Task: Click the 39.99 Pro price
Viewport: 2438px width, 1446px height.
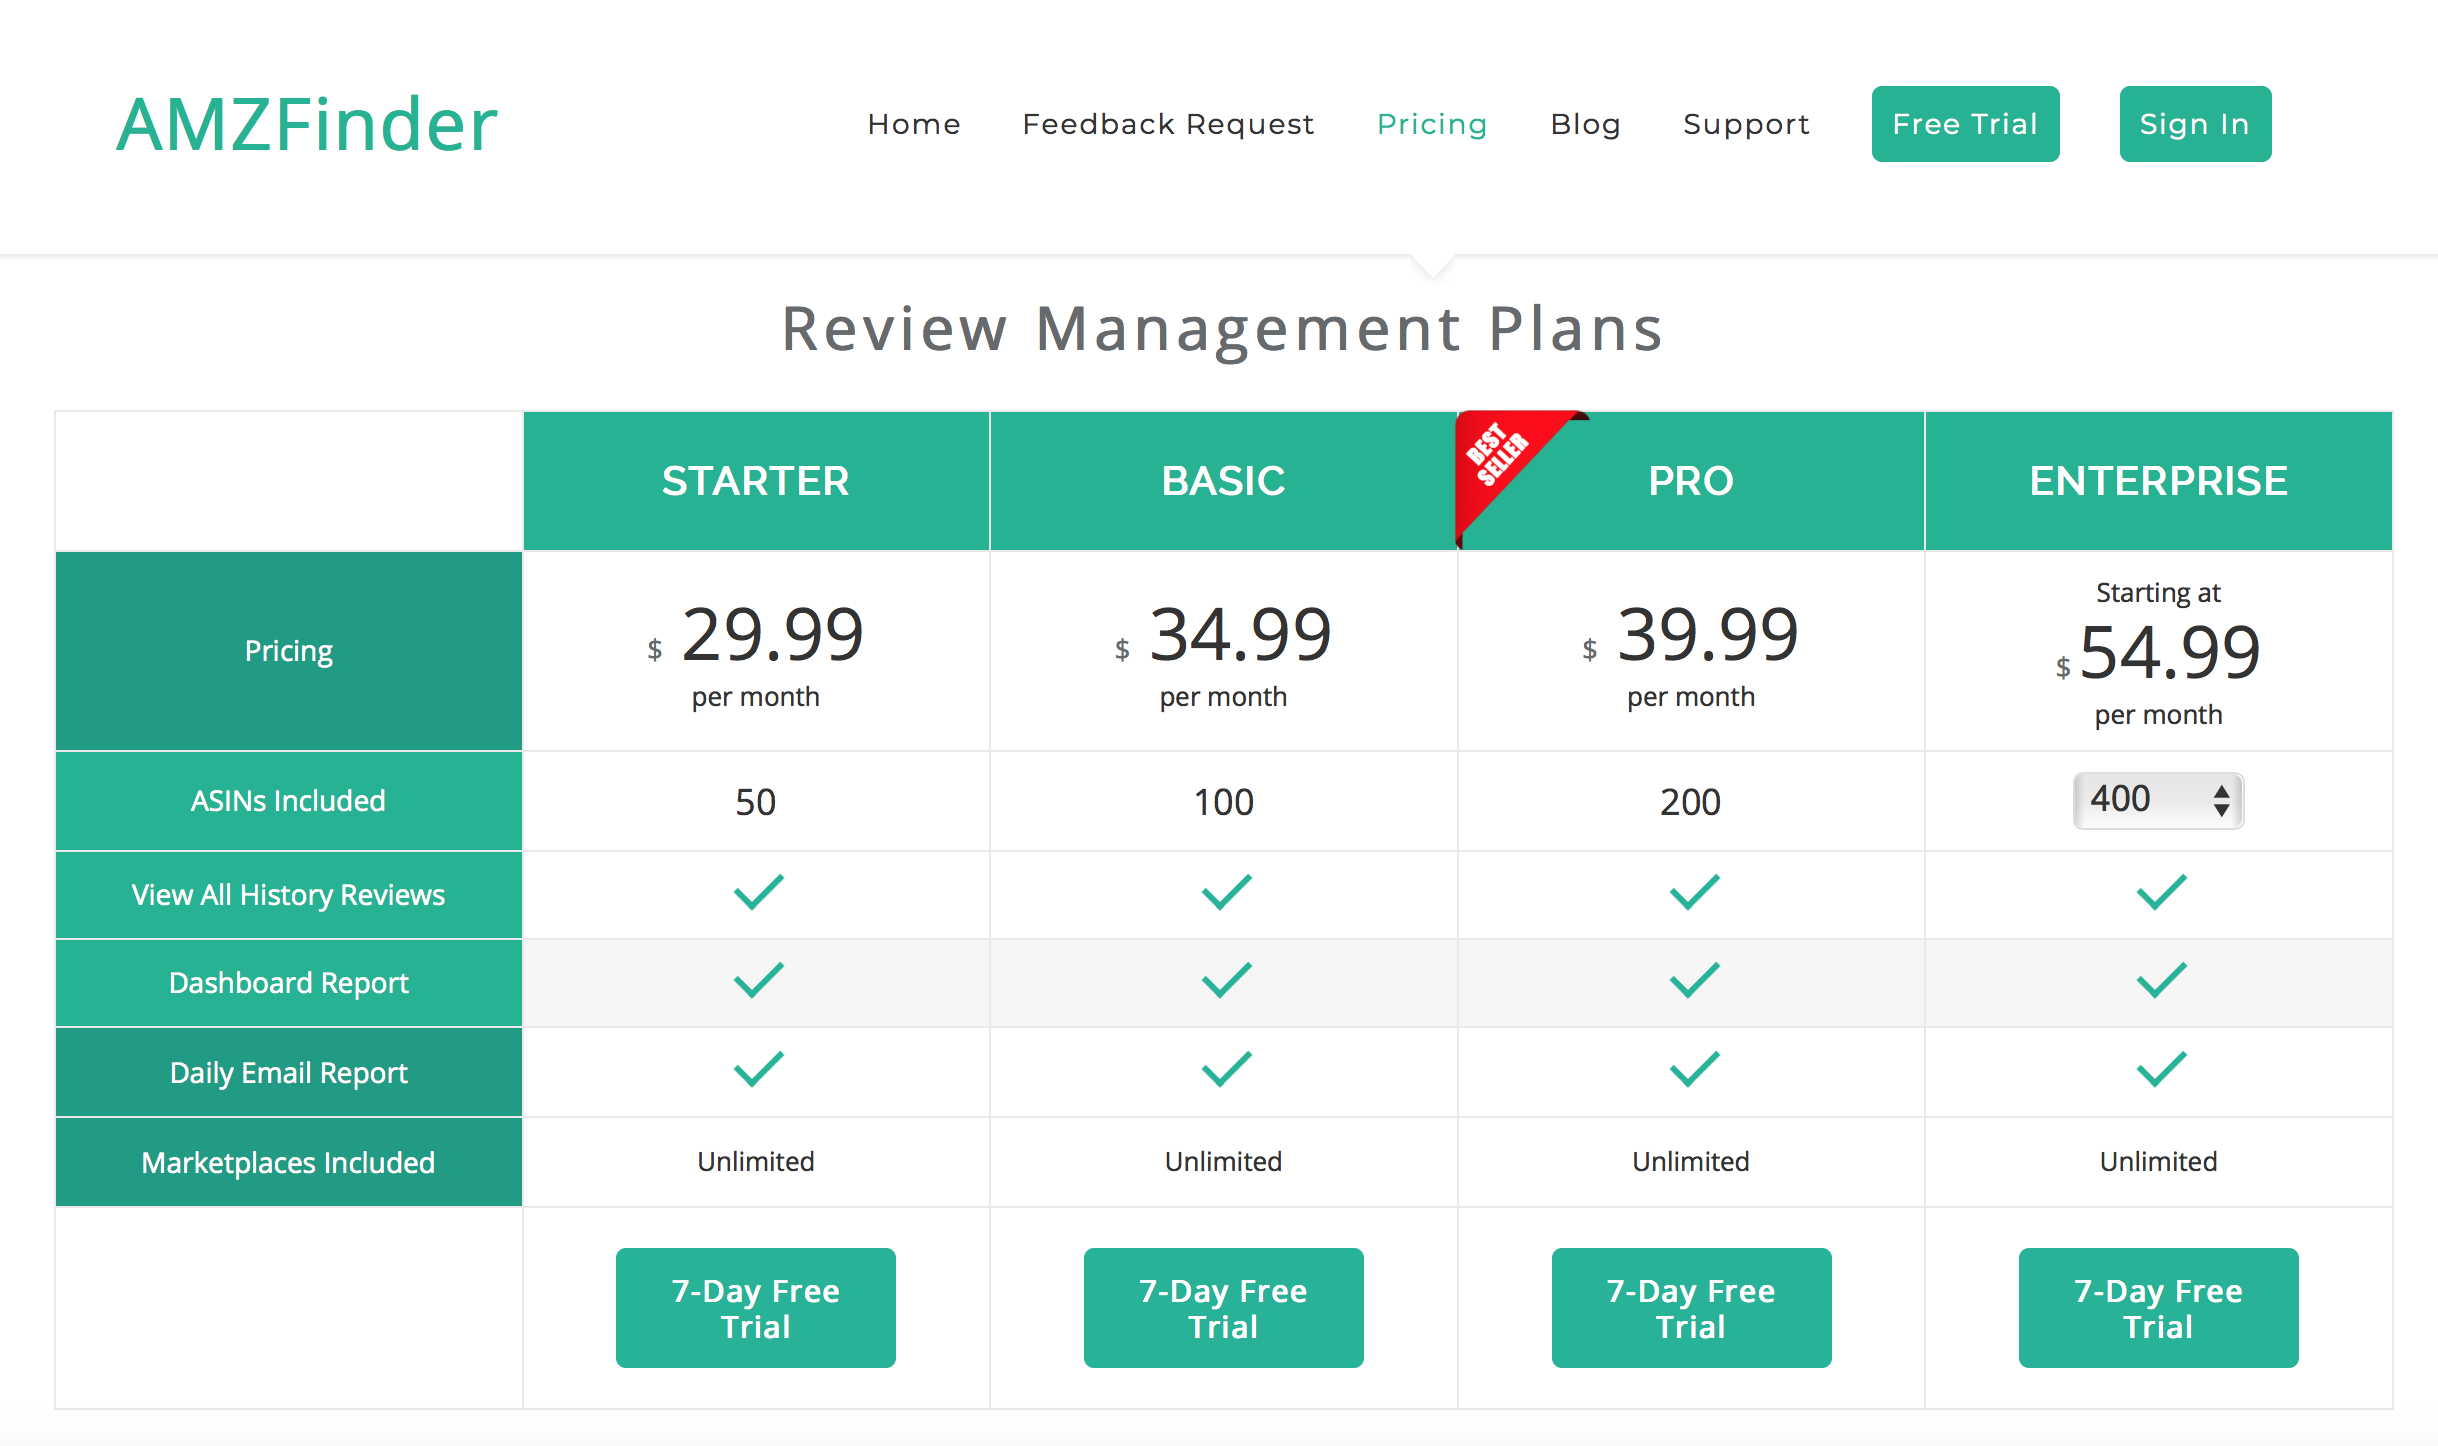Action: [x=1708, y=635]
